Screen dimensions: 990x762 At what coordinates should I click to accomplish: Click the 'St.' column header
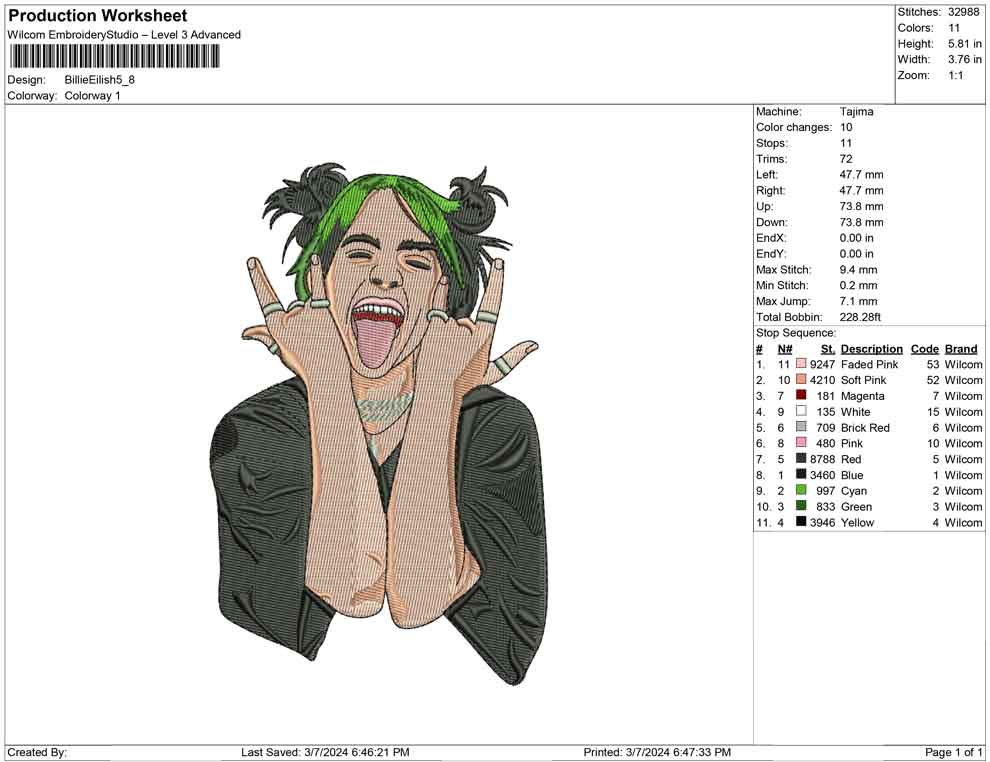point(828,349)
